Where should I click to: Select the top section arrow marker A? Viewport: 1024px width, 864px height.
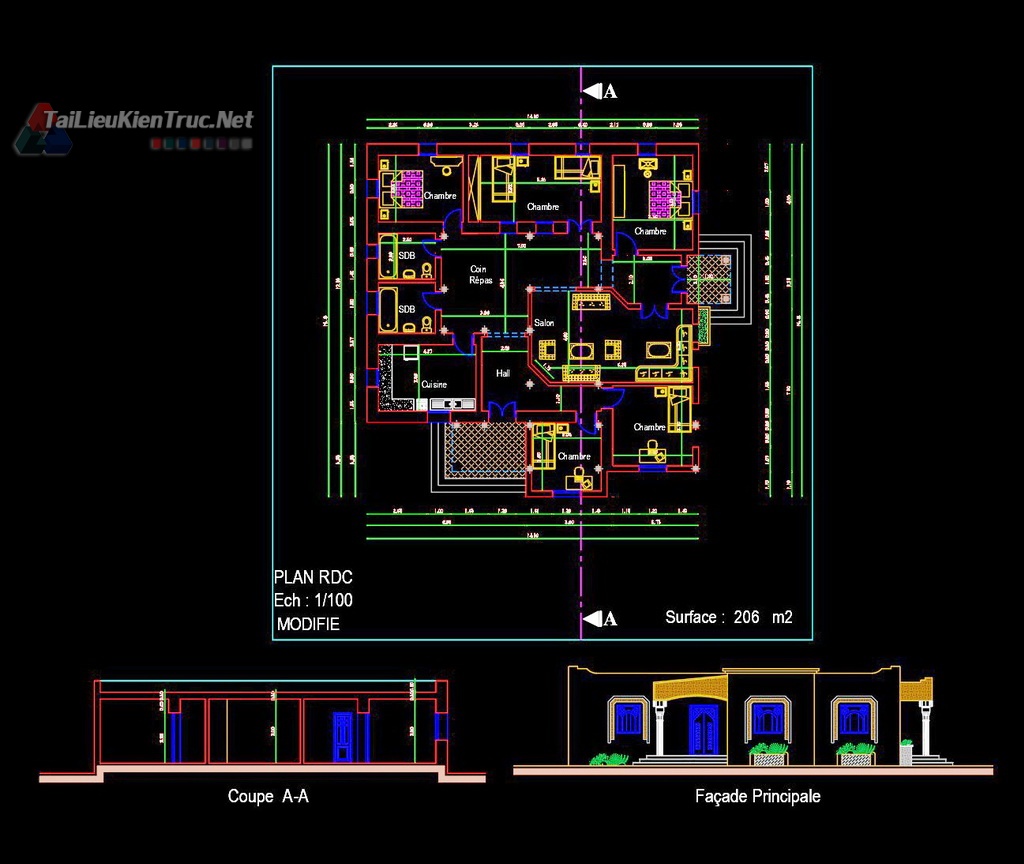pyautogui.click(x=601, y=92)
